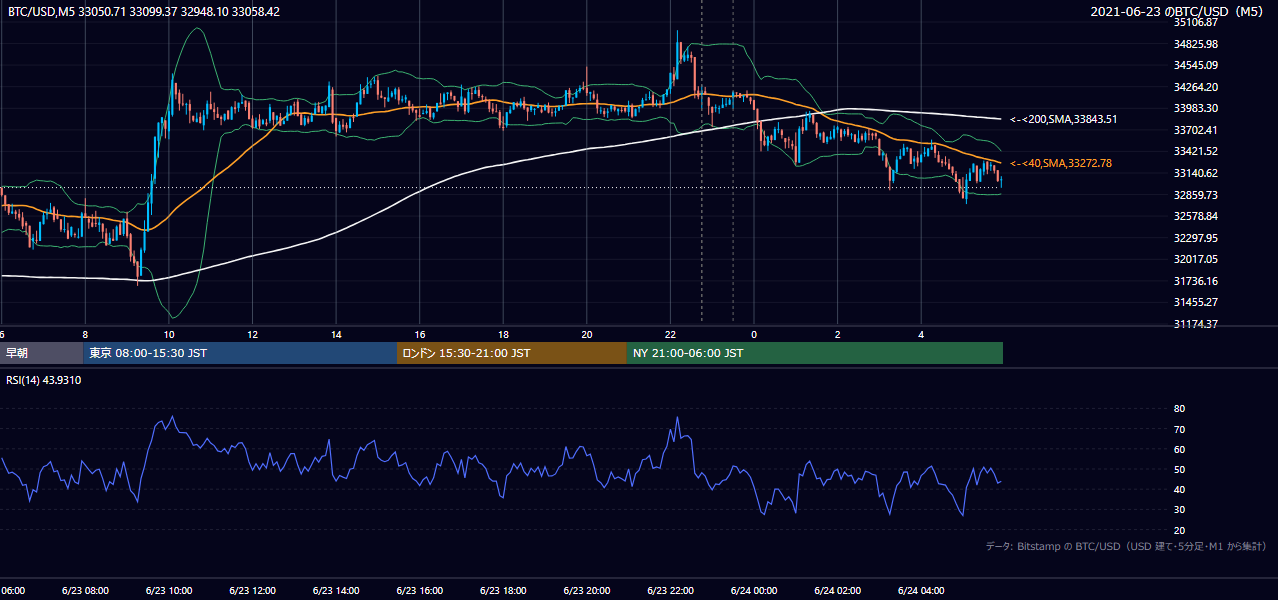Click hour mark 20 under the price chart
Image resolution: width=1278 pixels, height=600 pixels.
(x=587, y=334)
